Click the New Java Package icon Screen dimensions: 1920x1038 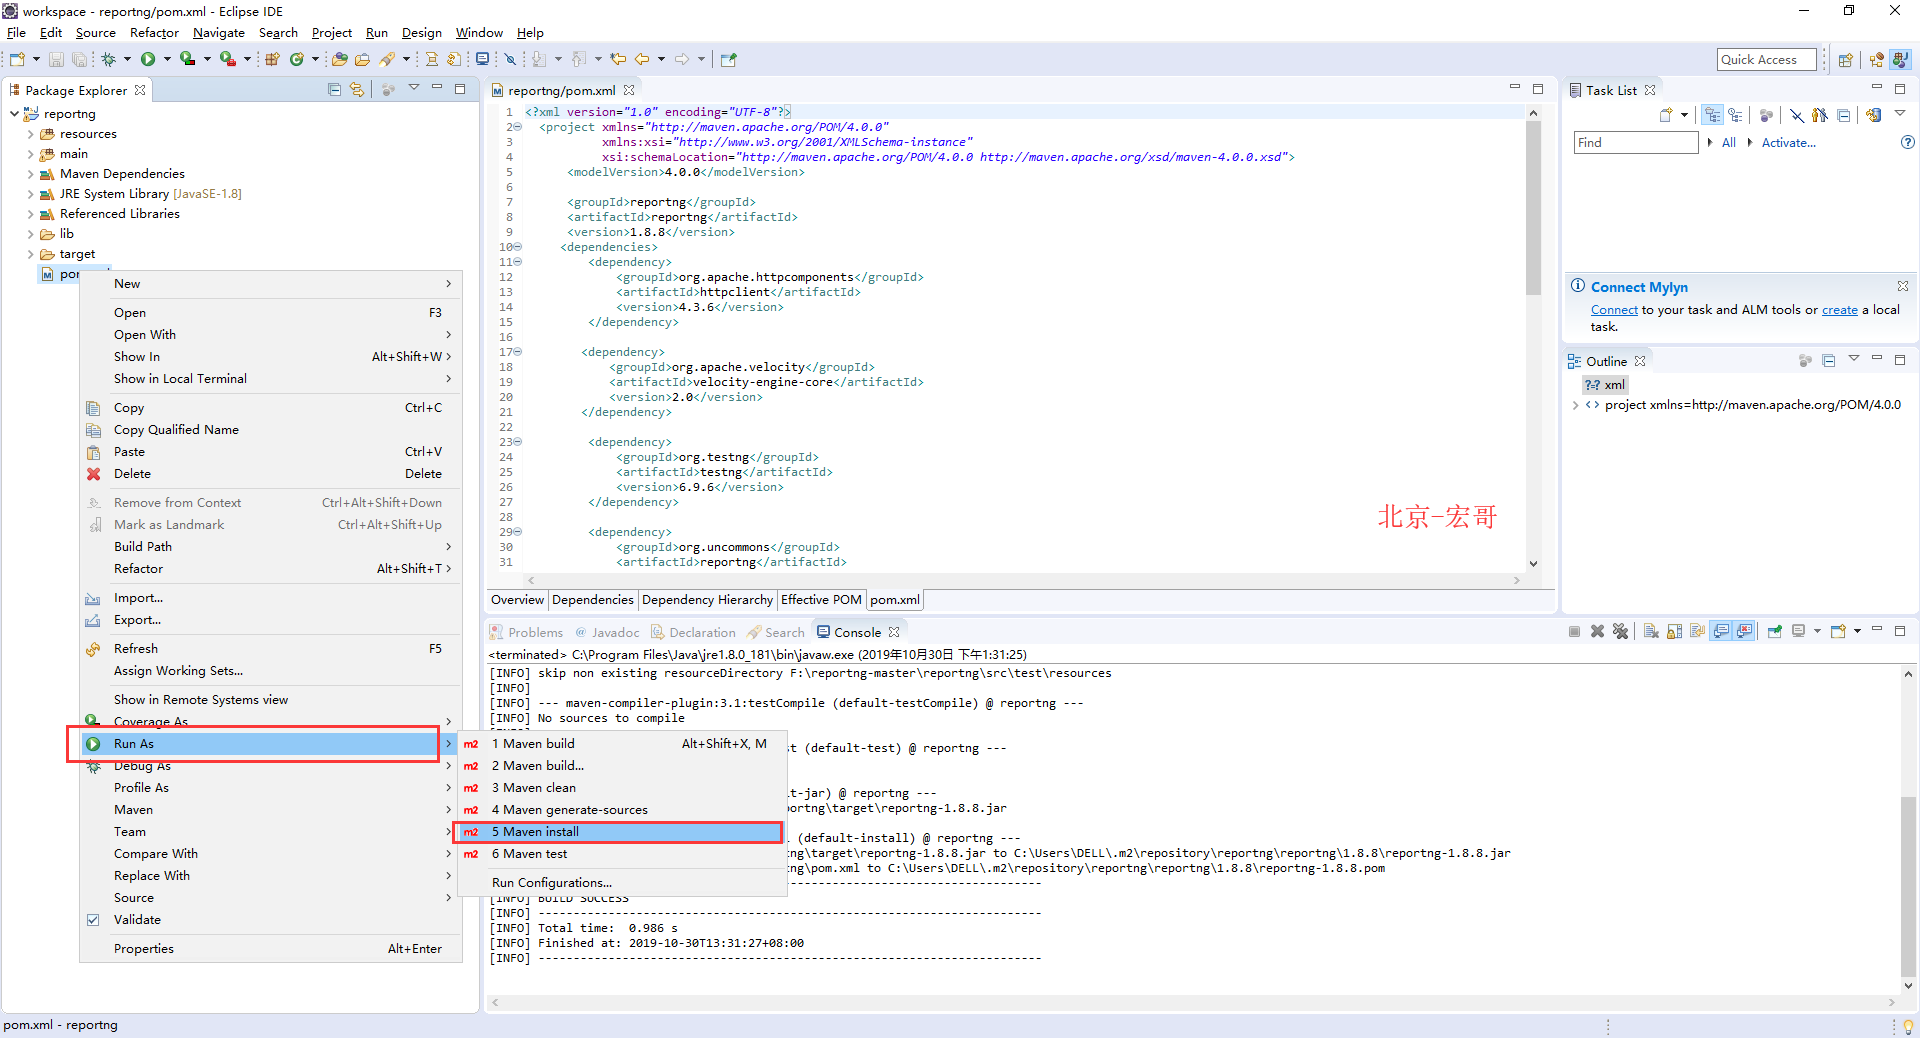tap(272, 59)
